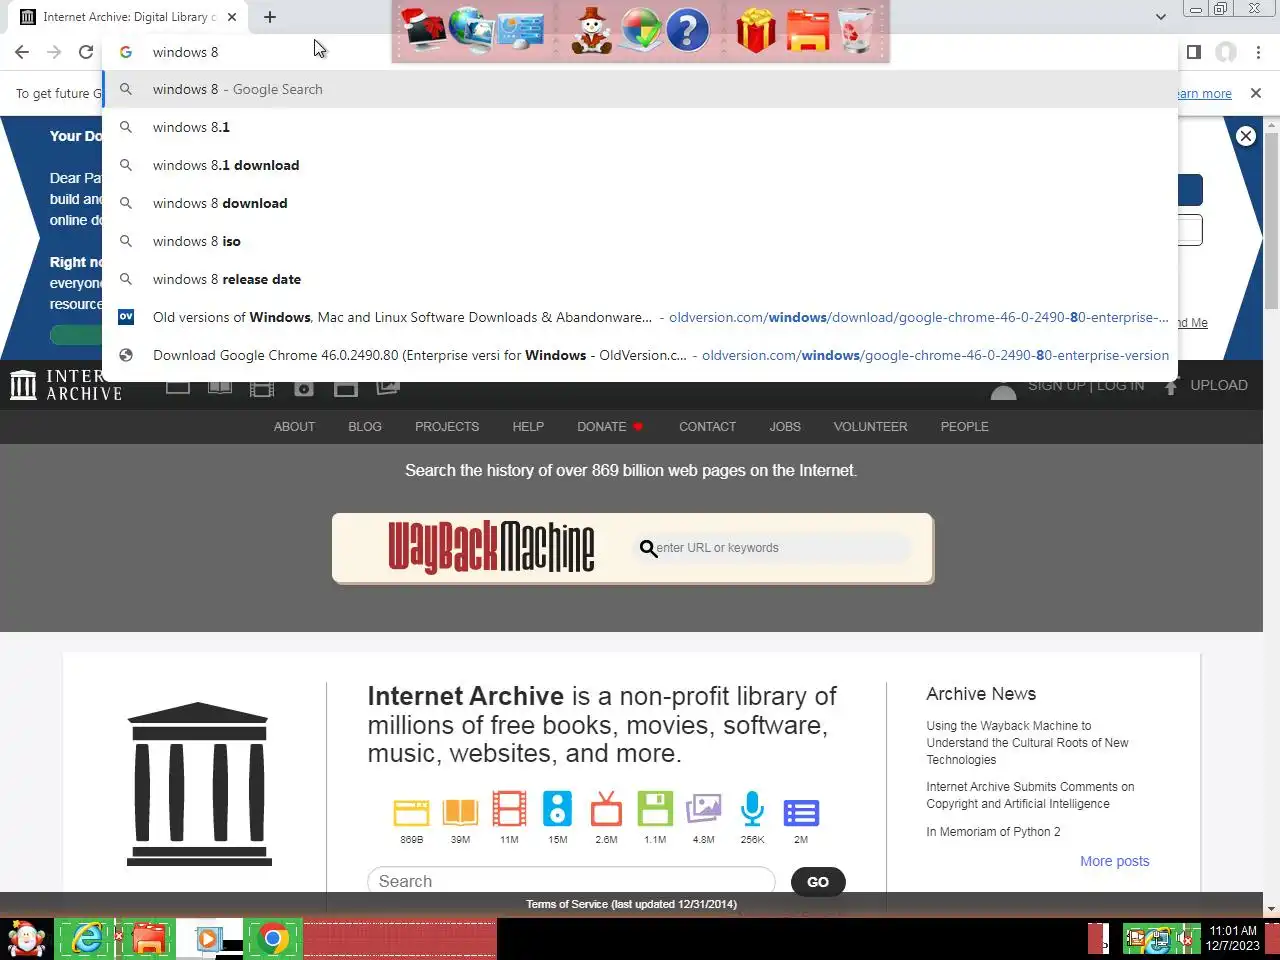Open the Recycle Bin dock icon
1280x960 pixels.
pos(856,29)
